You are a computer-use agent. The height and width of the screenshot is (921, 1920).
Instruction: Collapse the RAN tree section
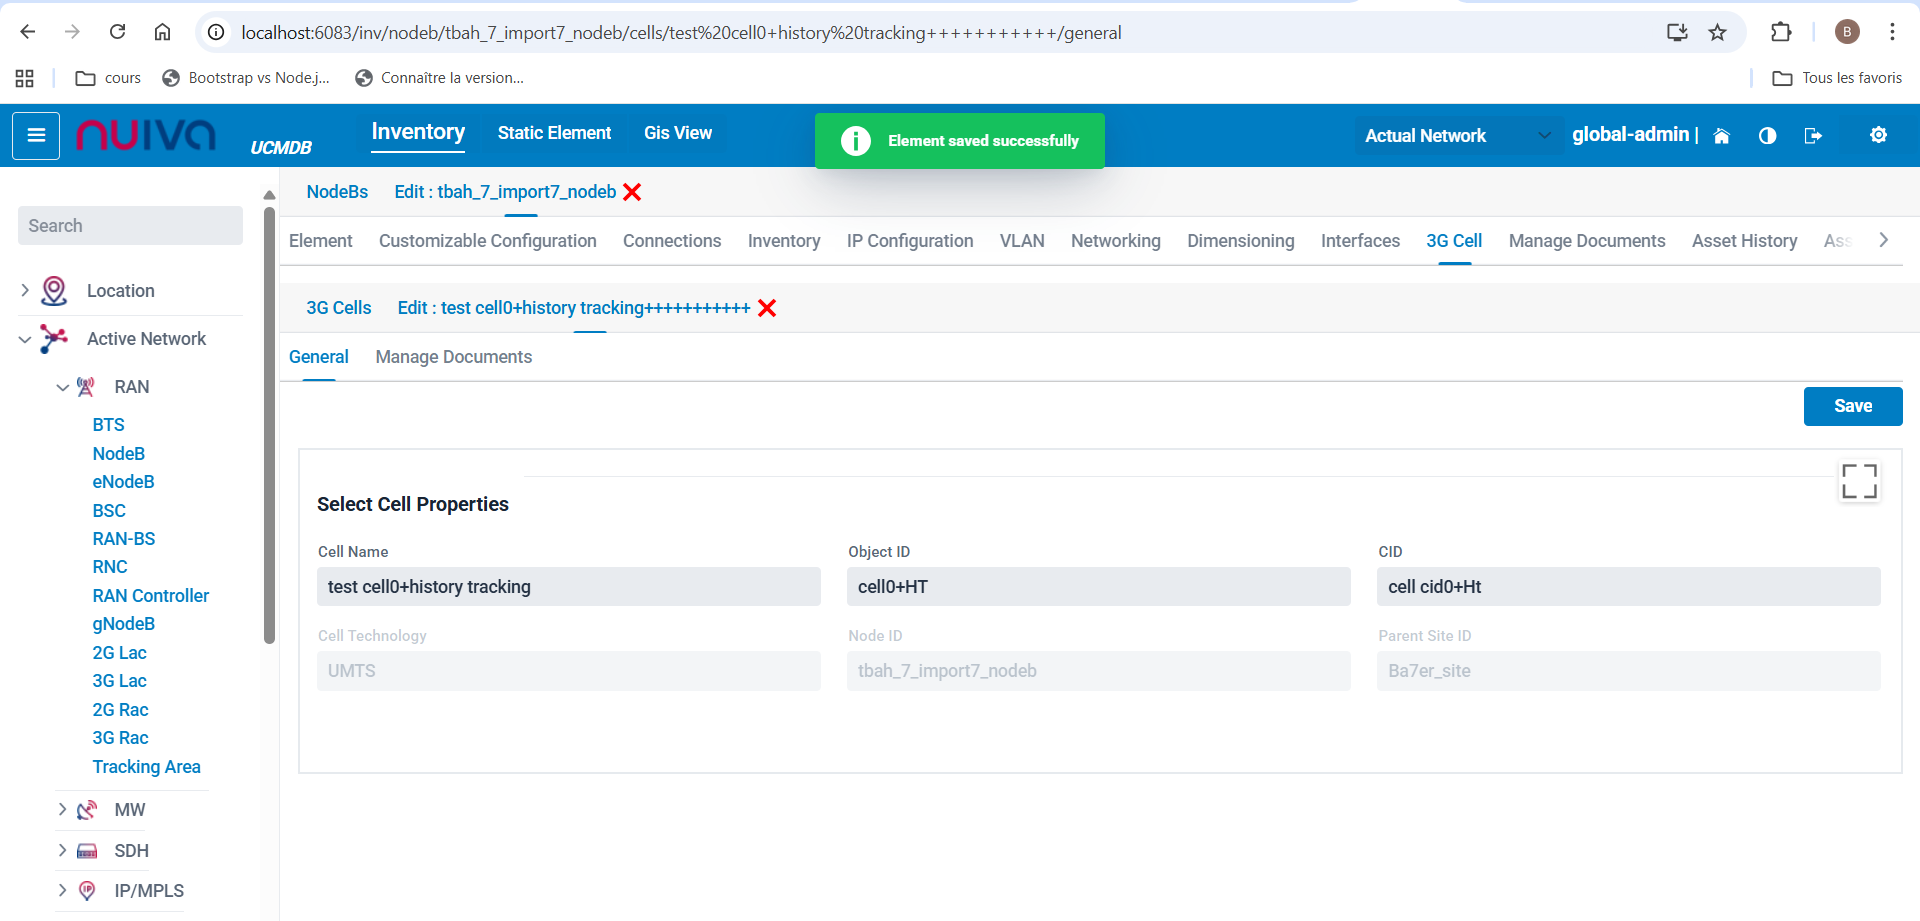pos(62,387)
